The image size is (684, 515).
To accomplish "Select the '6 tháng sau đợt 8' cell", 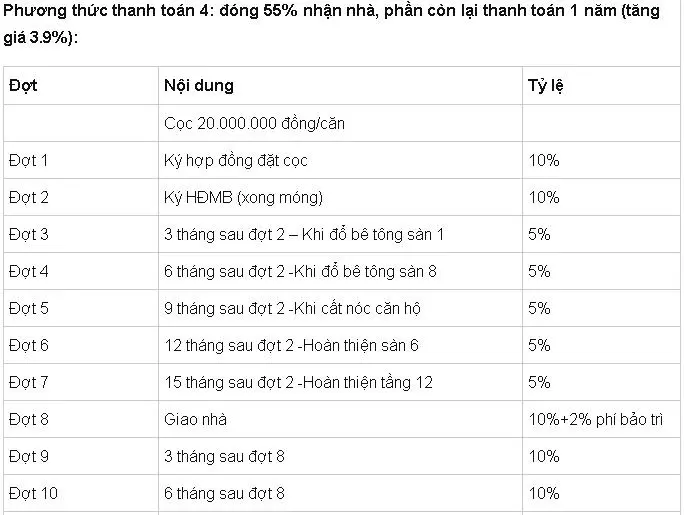I will (x=225, y=493).
